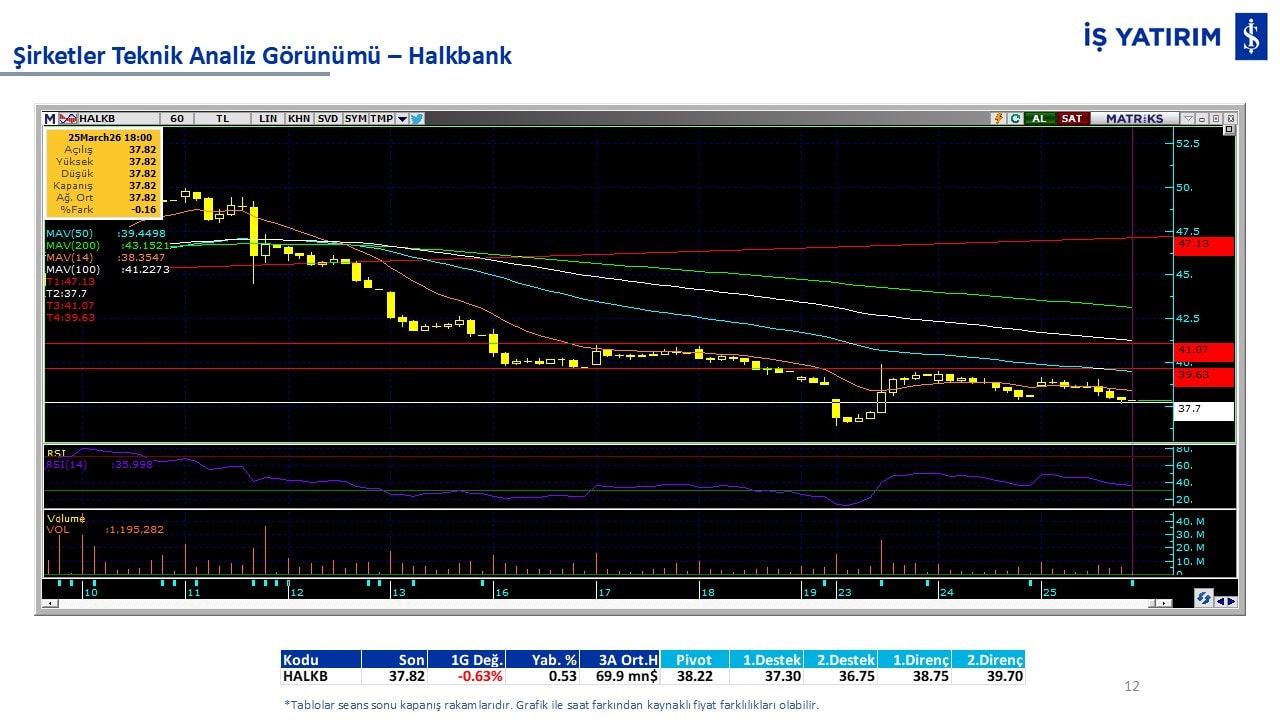Open the 60 period selector

177,118
